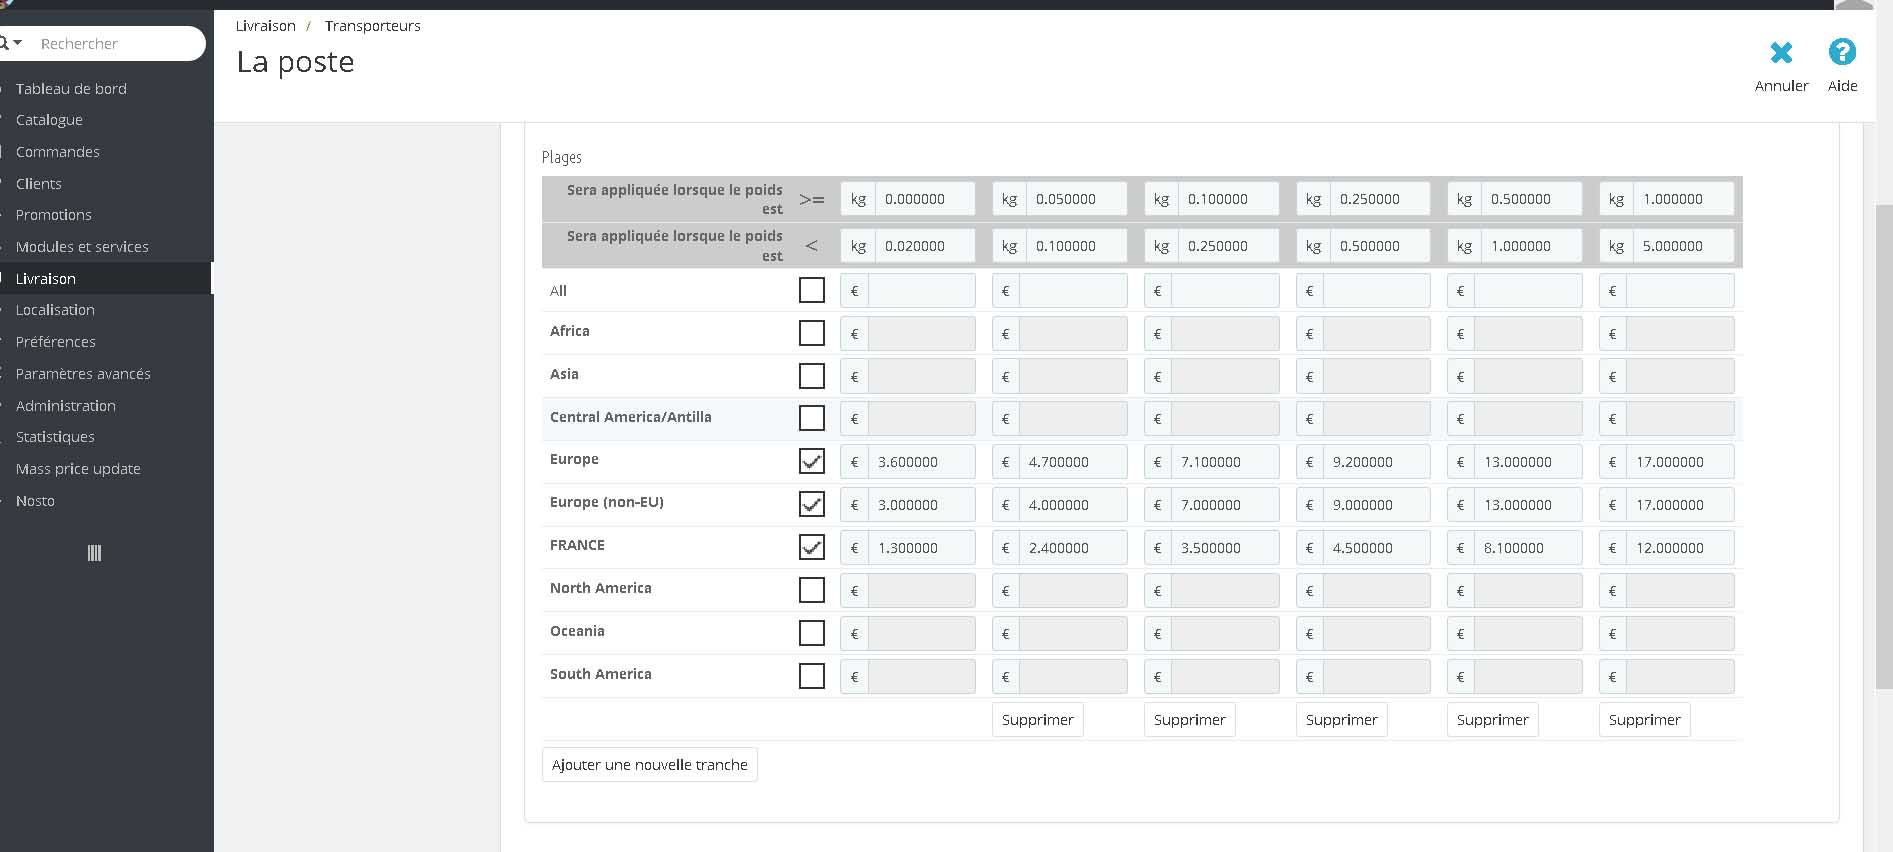Edit Europe (non-EU) price 9.000000
The image size is (1893, 852).
pyautogui.click(x=1377, y=505)
